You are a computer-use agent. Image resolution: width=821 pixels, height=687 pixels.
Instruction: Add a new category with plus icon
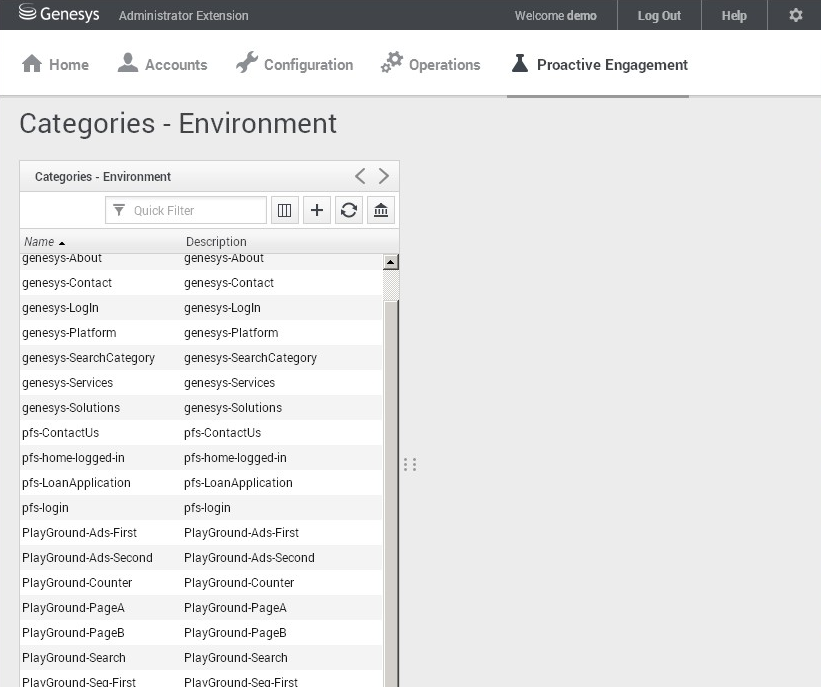(317, 210)
